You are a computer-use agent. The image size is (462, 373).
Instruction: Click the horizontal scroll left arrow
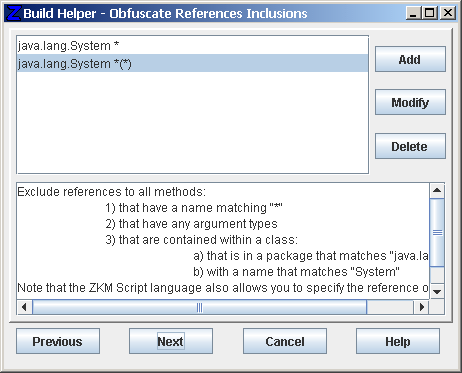[x=24, y=307]
